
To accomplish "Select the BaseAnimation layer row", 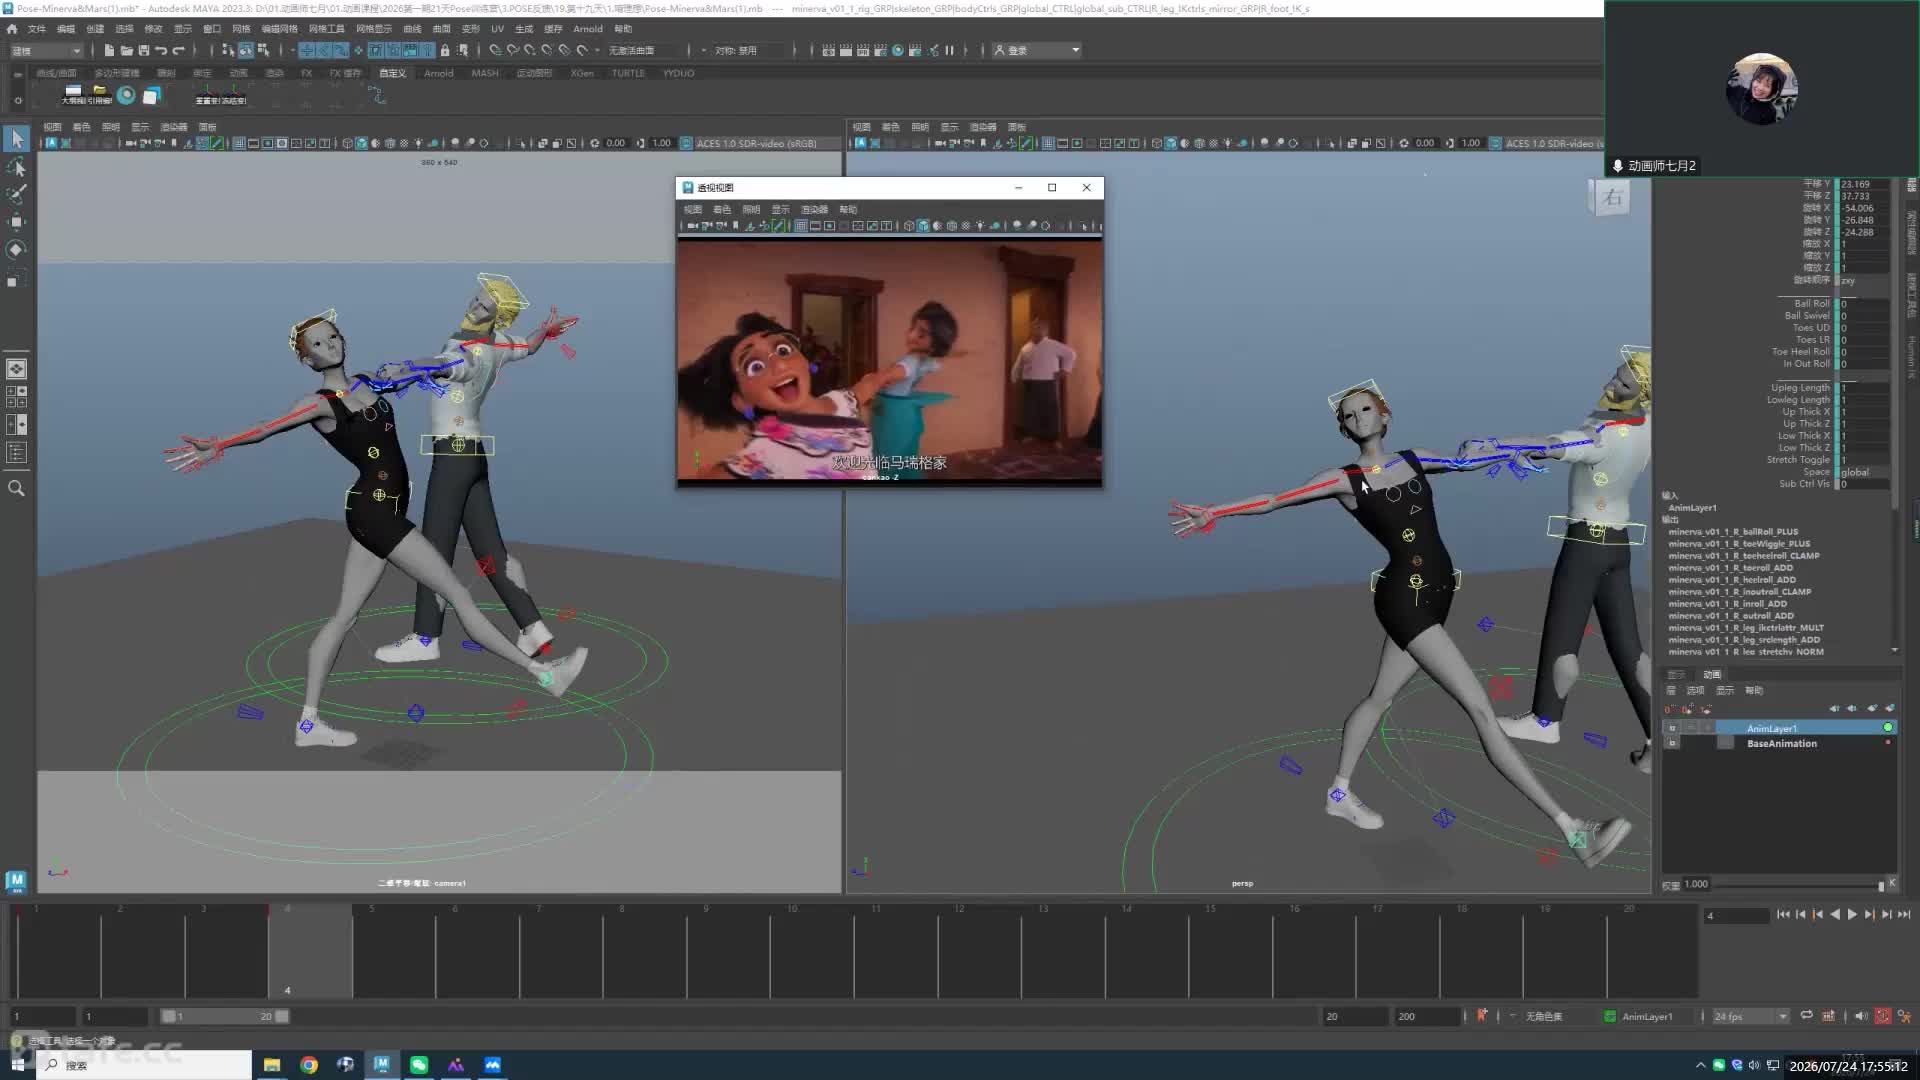I will tap(1779, 743).
